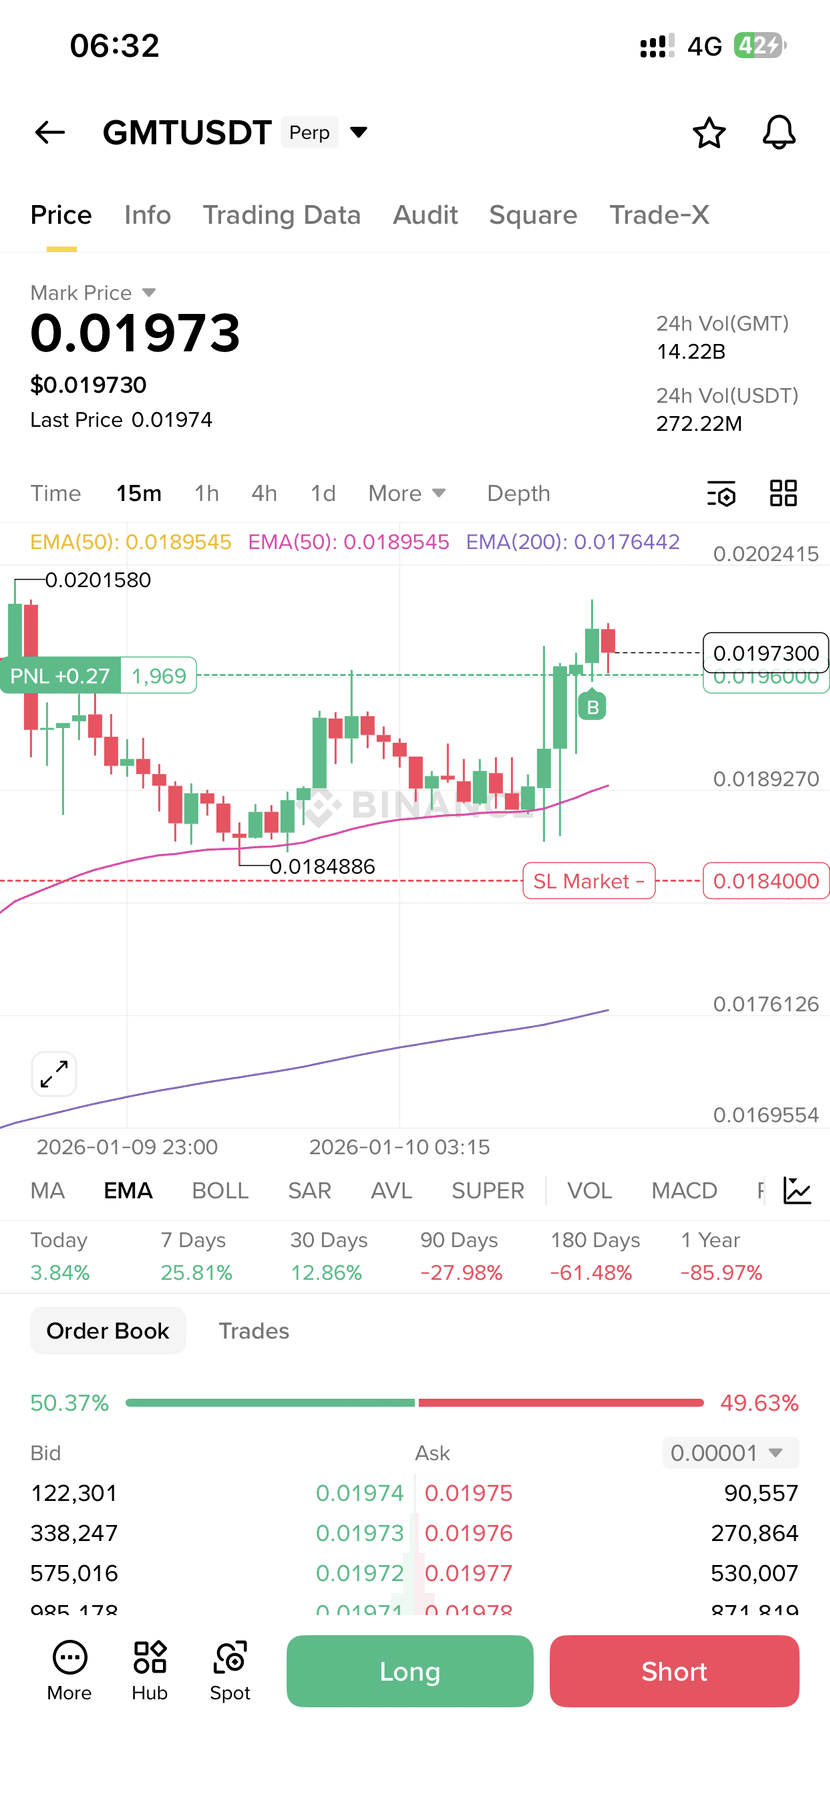The image size is (830, 1796).
Task: Tap the 0.0184000 stop-loss price tag
Action: [766, 881]
